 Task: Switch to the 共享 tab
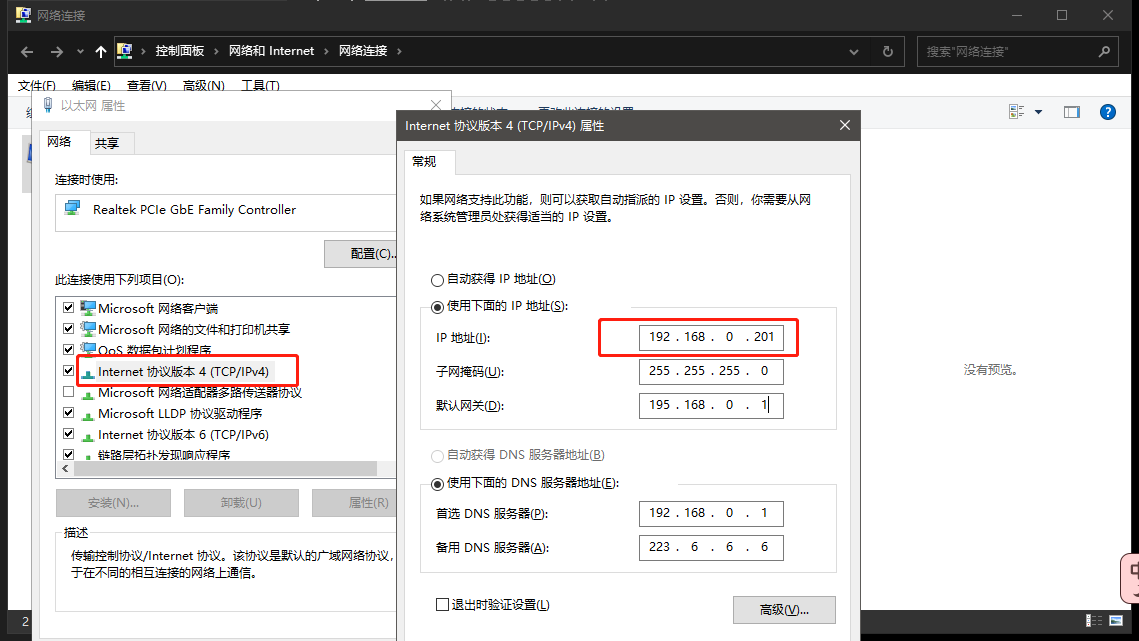(107, 144)
